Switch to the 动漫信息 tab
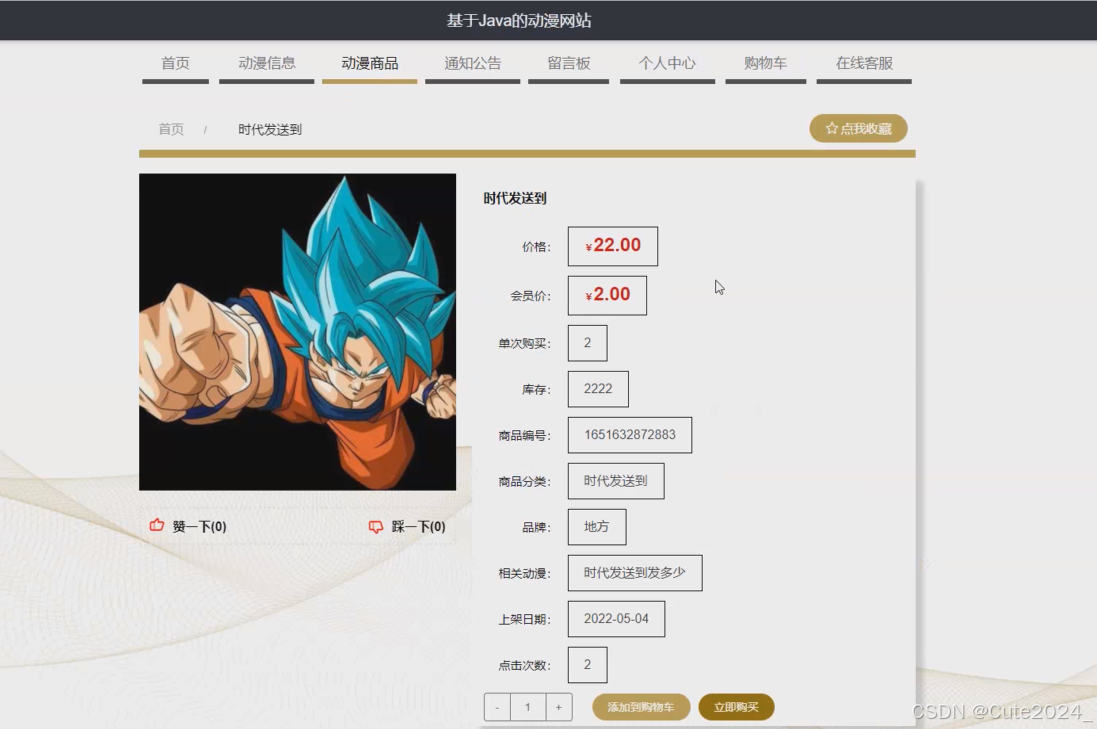Image resolution: width=1097 pixels, height=729 pixels. click(266, 62)
